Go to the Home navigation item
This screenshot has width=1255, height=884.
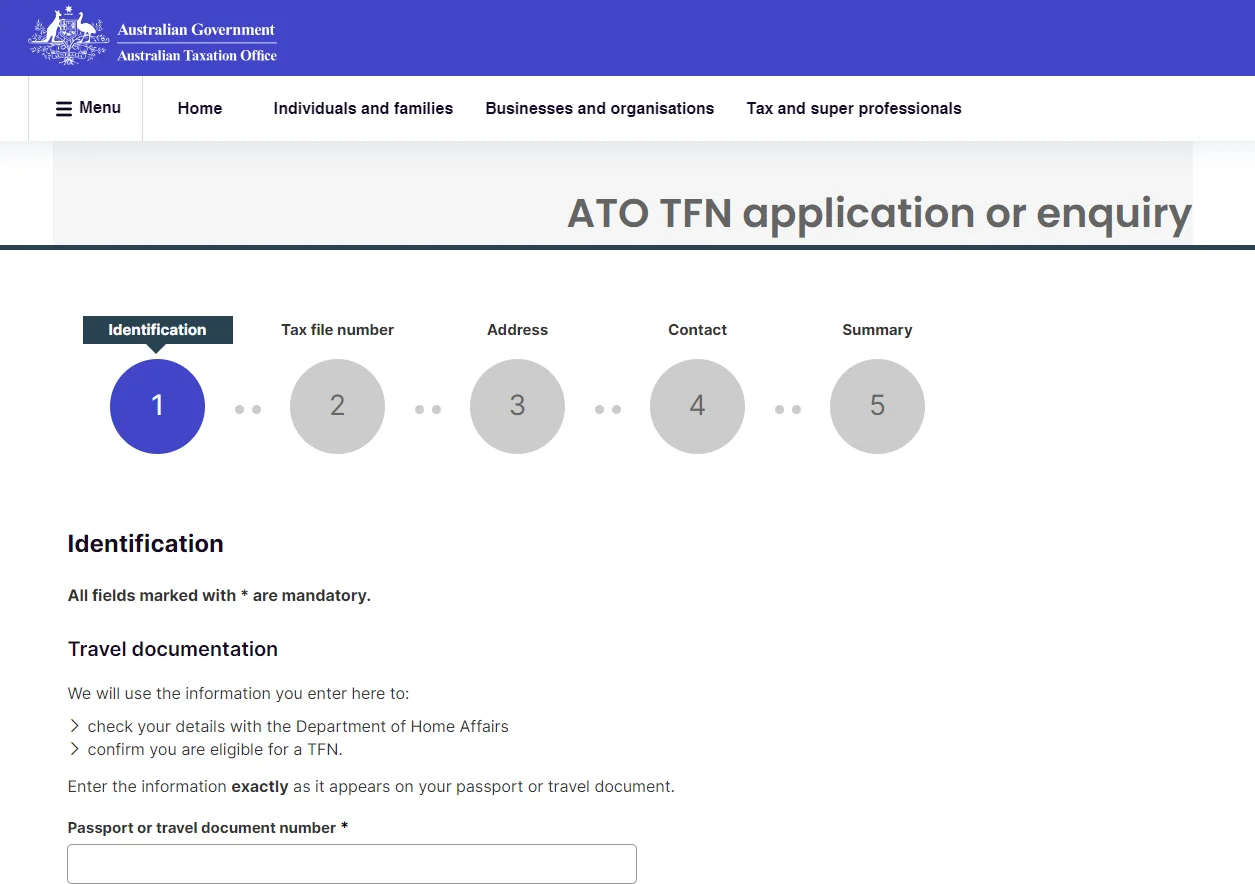click(200, 109)
